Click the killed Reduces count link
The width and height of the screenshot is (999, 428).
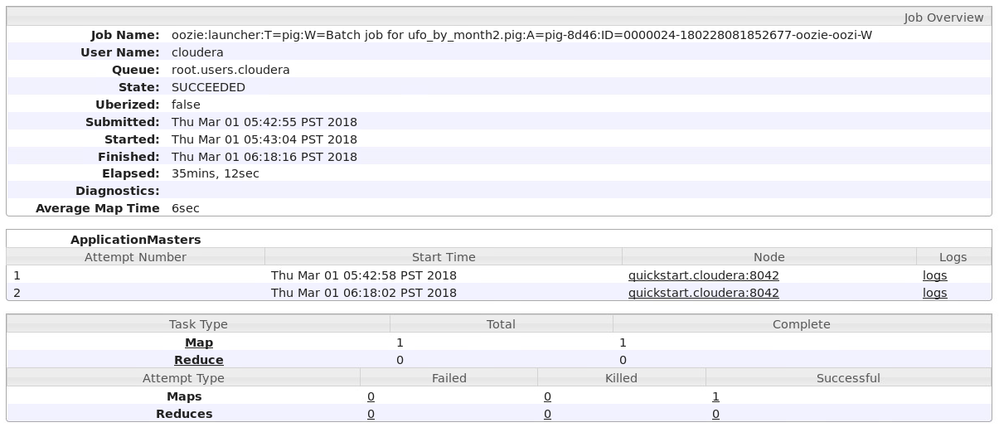pos(547,414)
